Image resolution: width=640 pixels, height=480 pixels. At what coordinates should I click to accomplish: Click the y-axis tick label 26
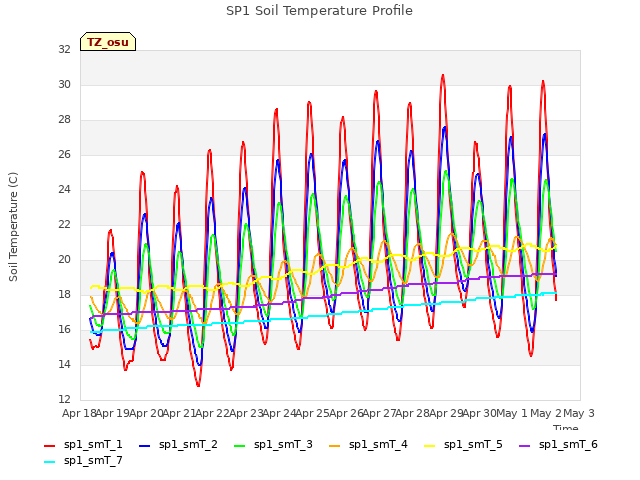coord(64,154)
